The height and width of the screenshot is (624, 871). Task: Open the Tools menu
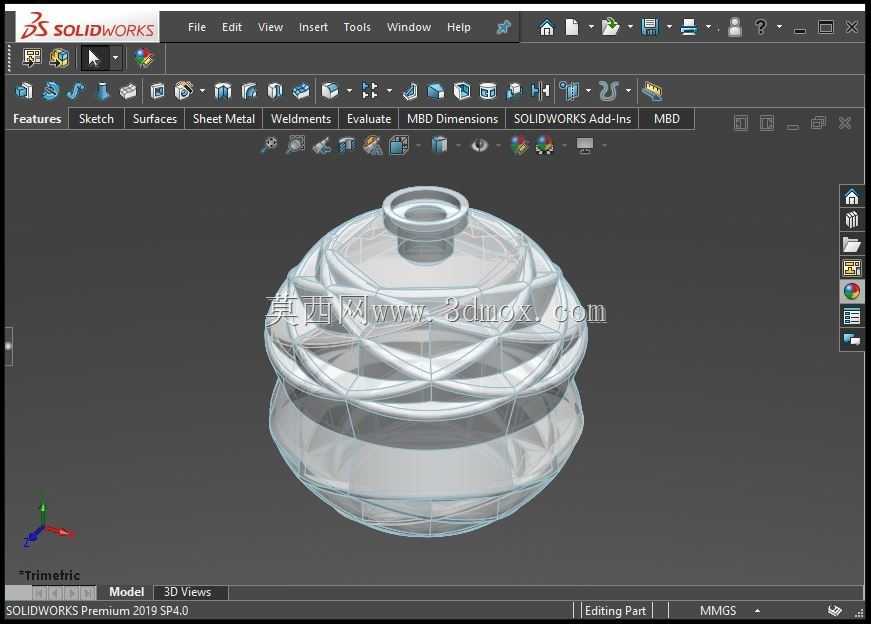point(357,27)
